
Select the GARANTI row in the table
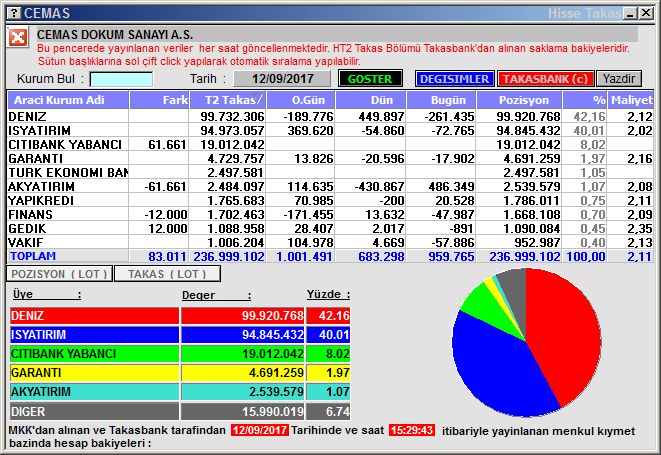click(x=330, y=159)
